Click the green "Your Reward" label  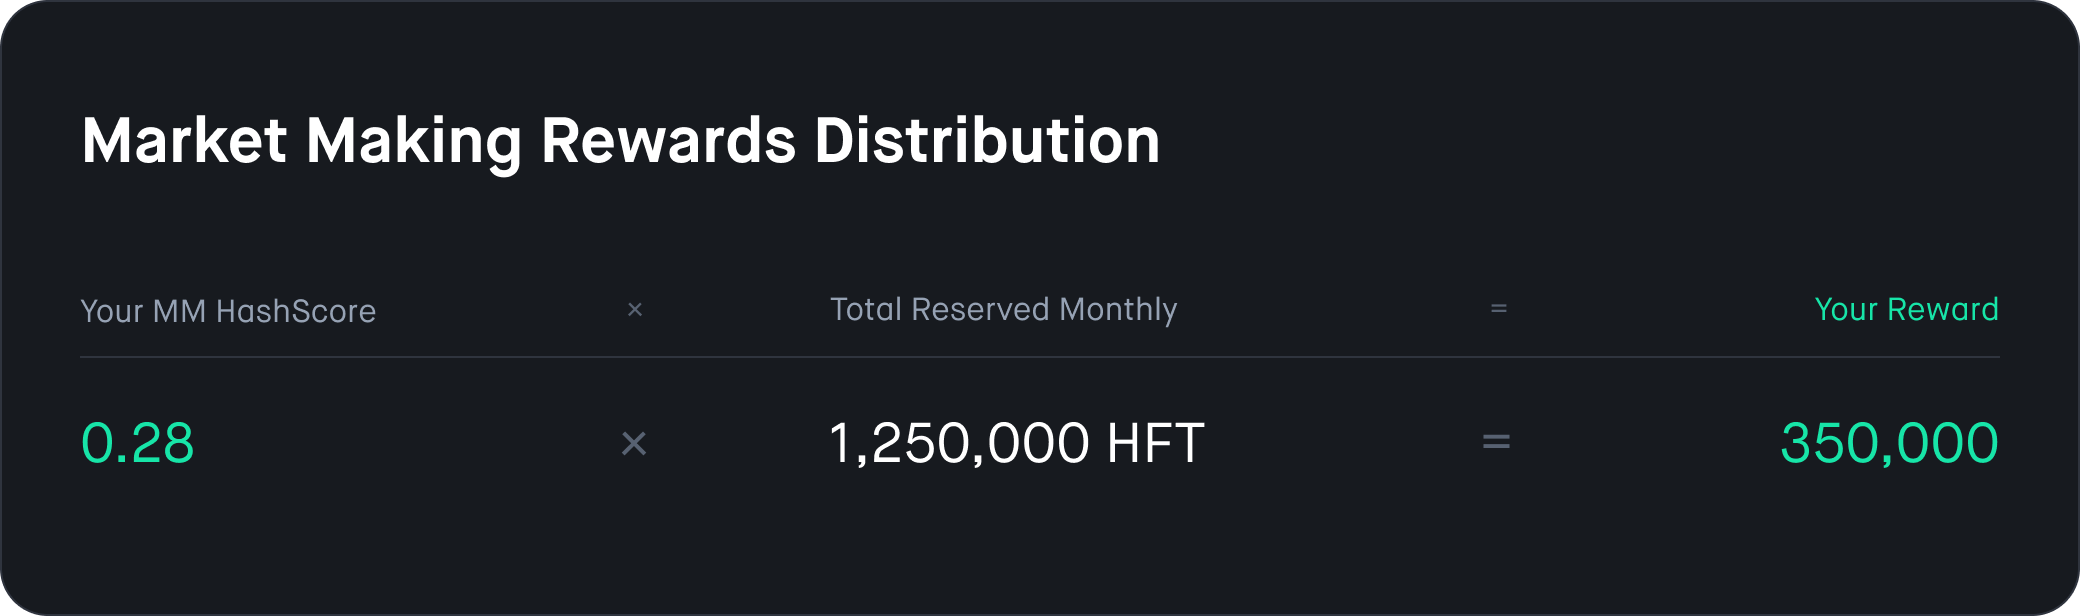1906,309
